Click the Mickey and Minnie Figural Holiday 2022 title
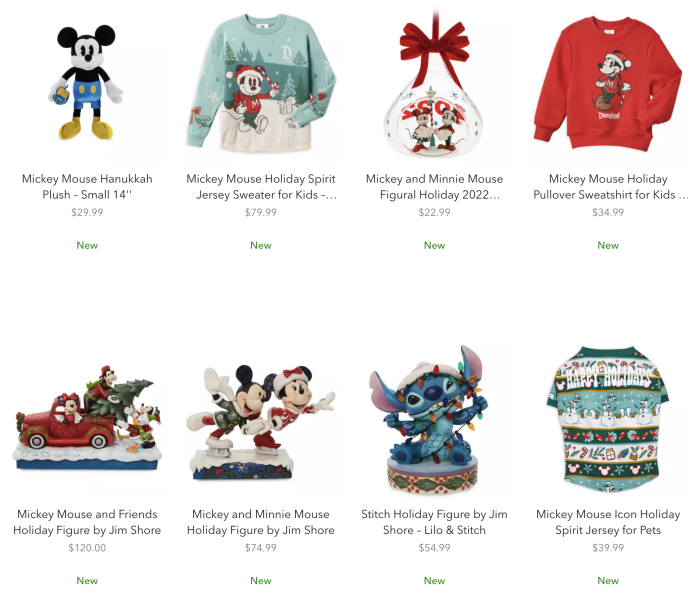Viewport: 695px width, 600px height. tap(434, 187)
